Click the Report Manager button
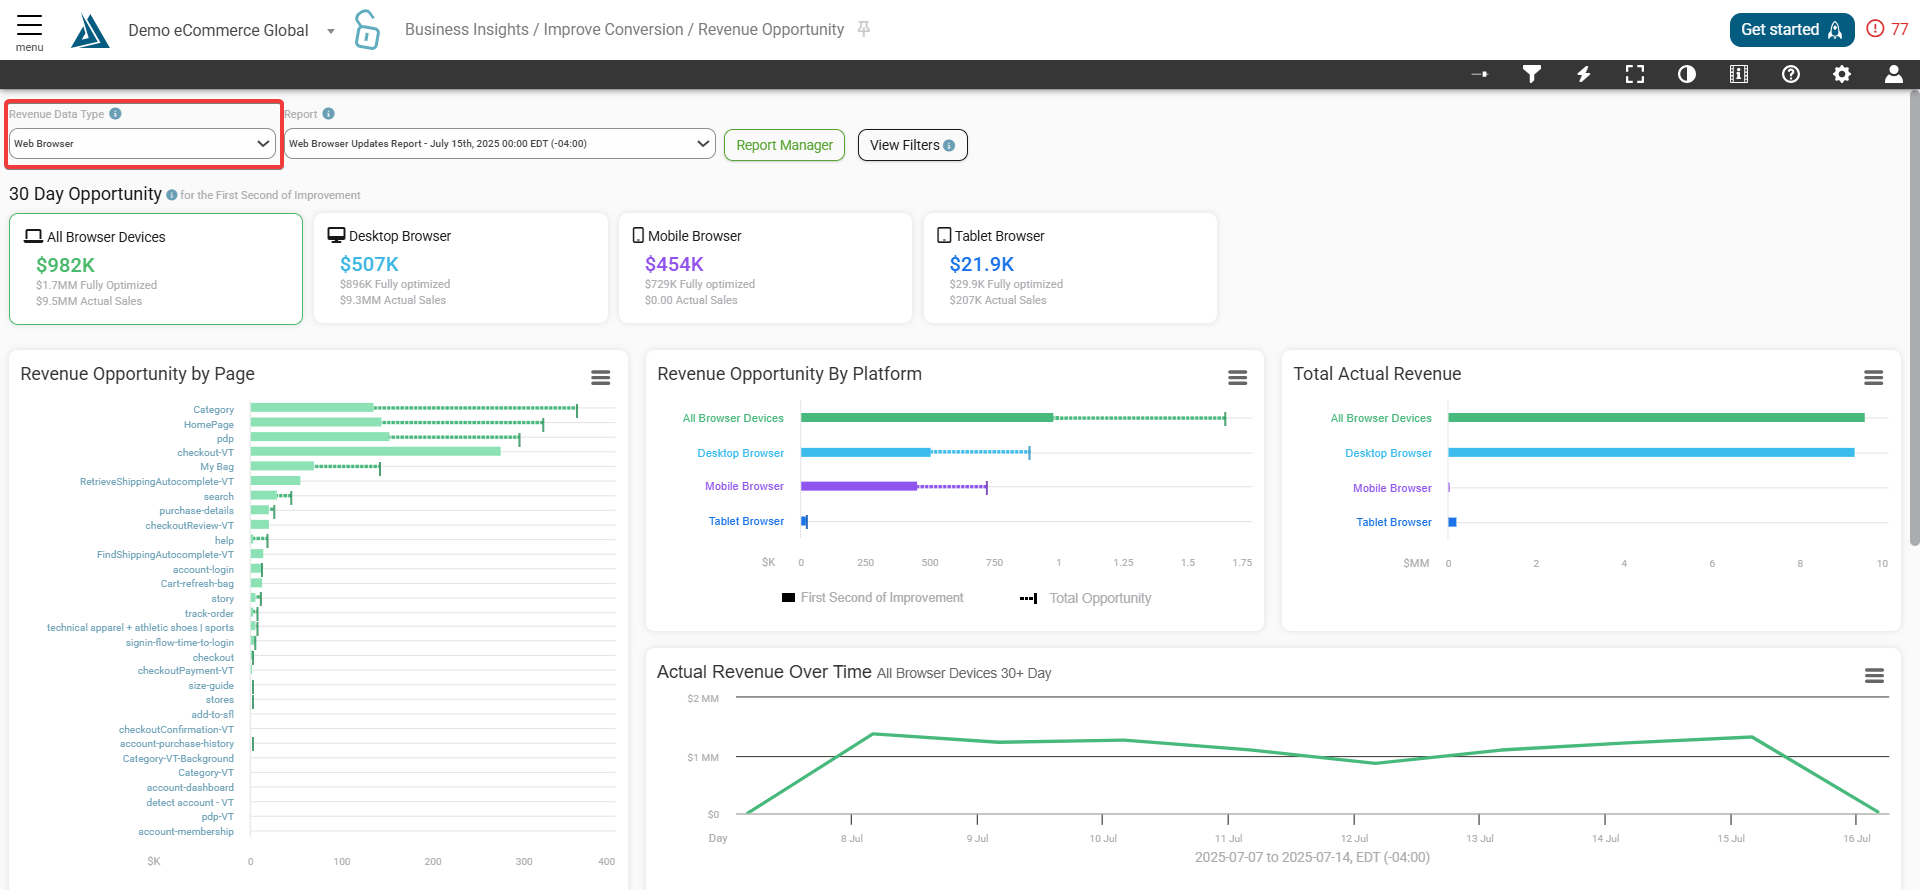1920x890 pixels. pos(784,145)
